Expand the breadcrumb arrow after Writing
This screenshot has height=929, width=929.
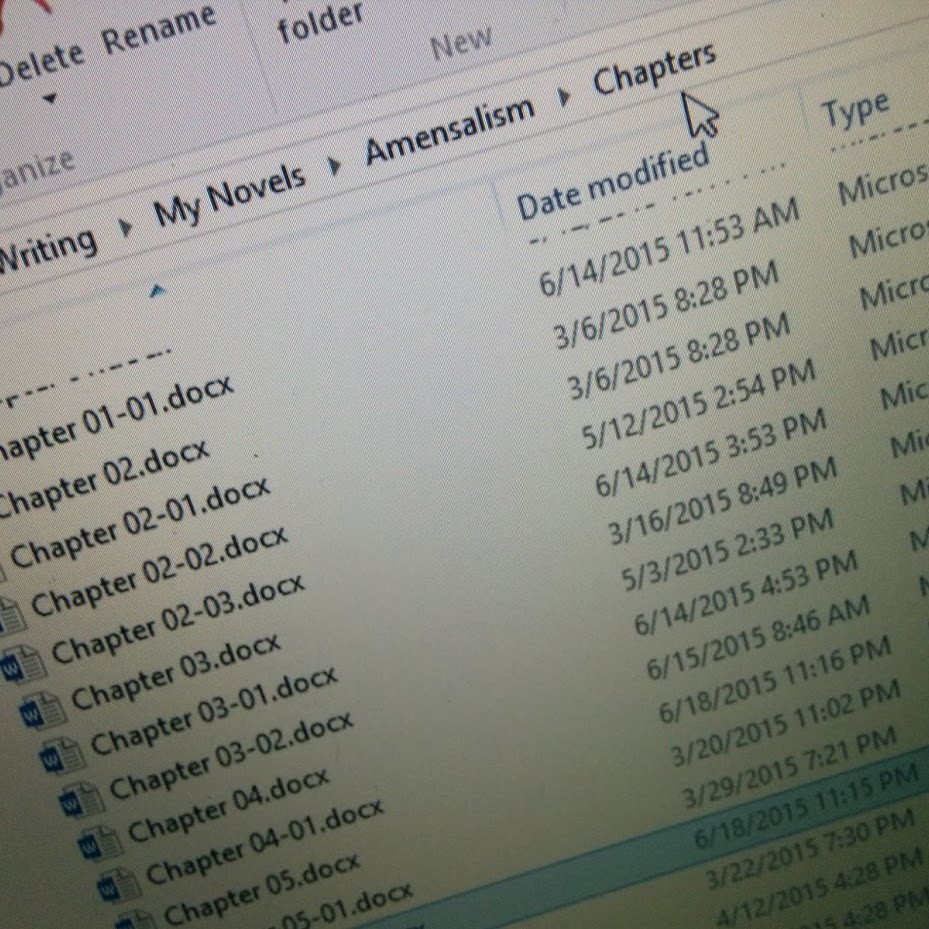click(x=124, y=227)
